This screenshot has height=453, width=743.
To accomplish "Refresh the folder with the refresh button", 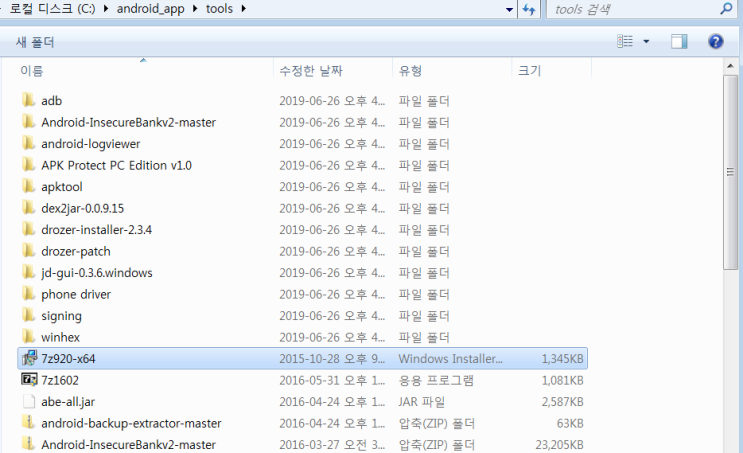I will pos(529,9).
